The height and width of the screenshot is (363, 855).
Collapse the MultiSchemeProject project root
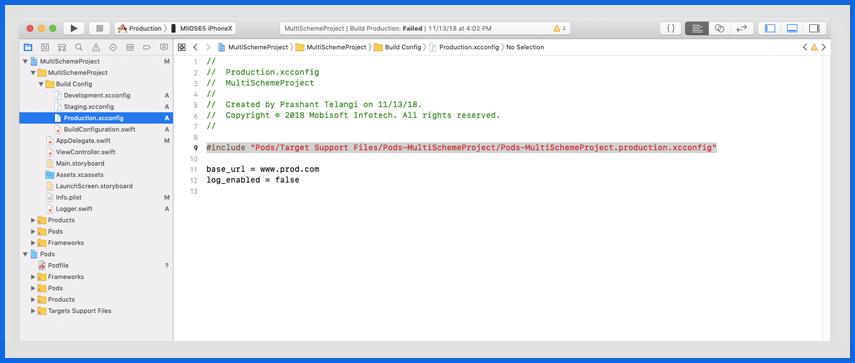tap(25, 62)
